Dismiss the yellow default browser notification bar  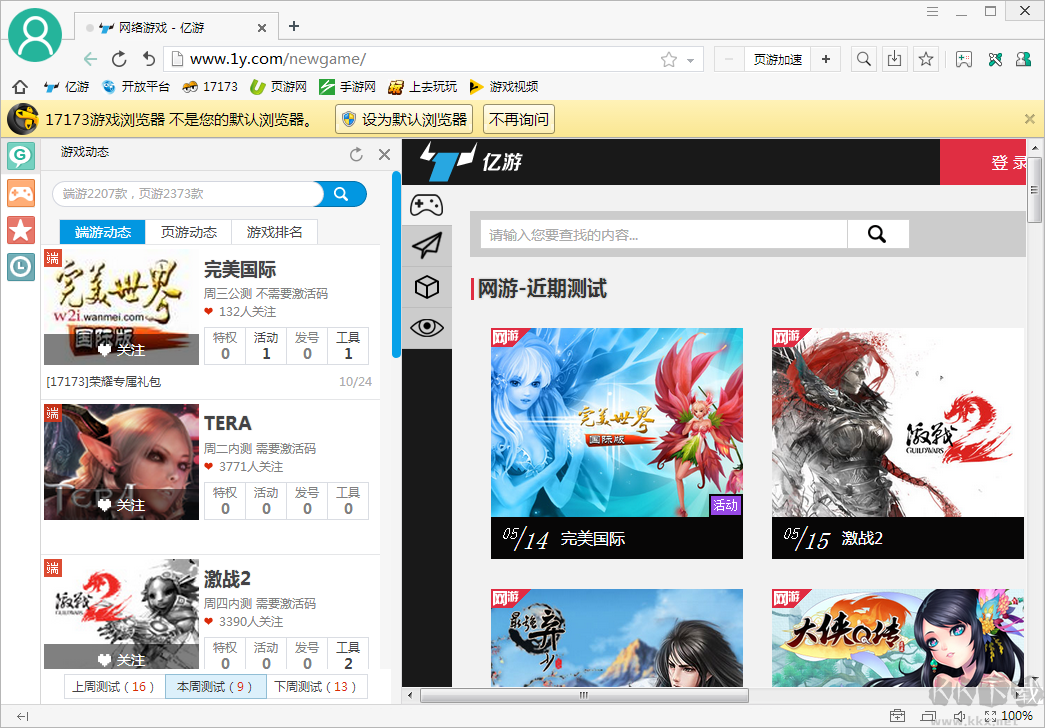tap(1030, 119)
